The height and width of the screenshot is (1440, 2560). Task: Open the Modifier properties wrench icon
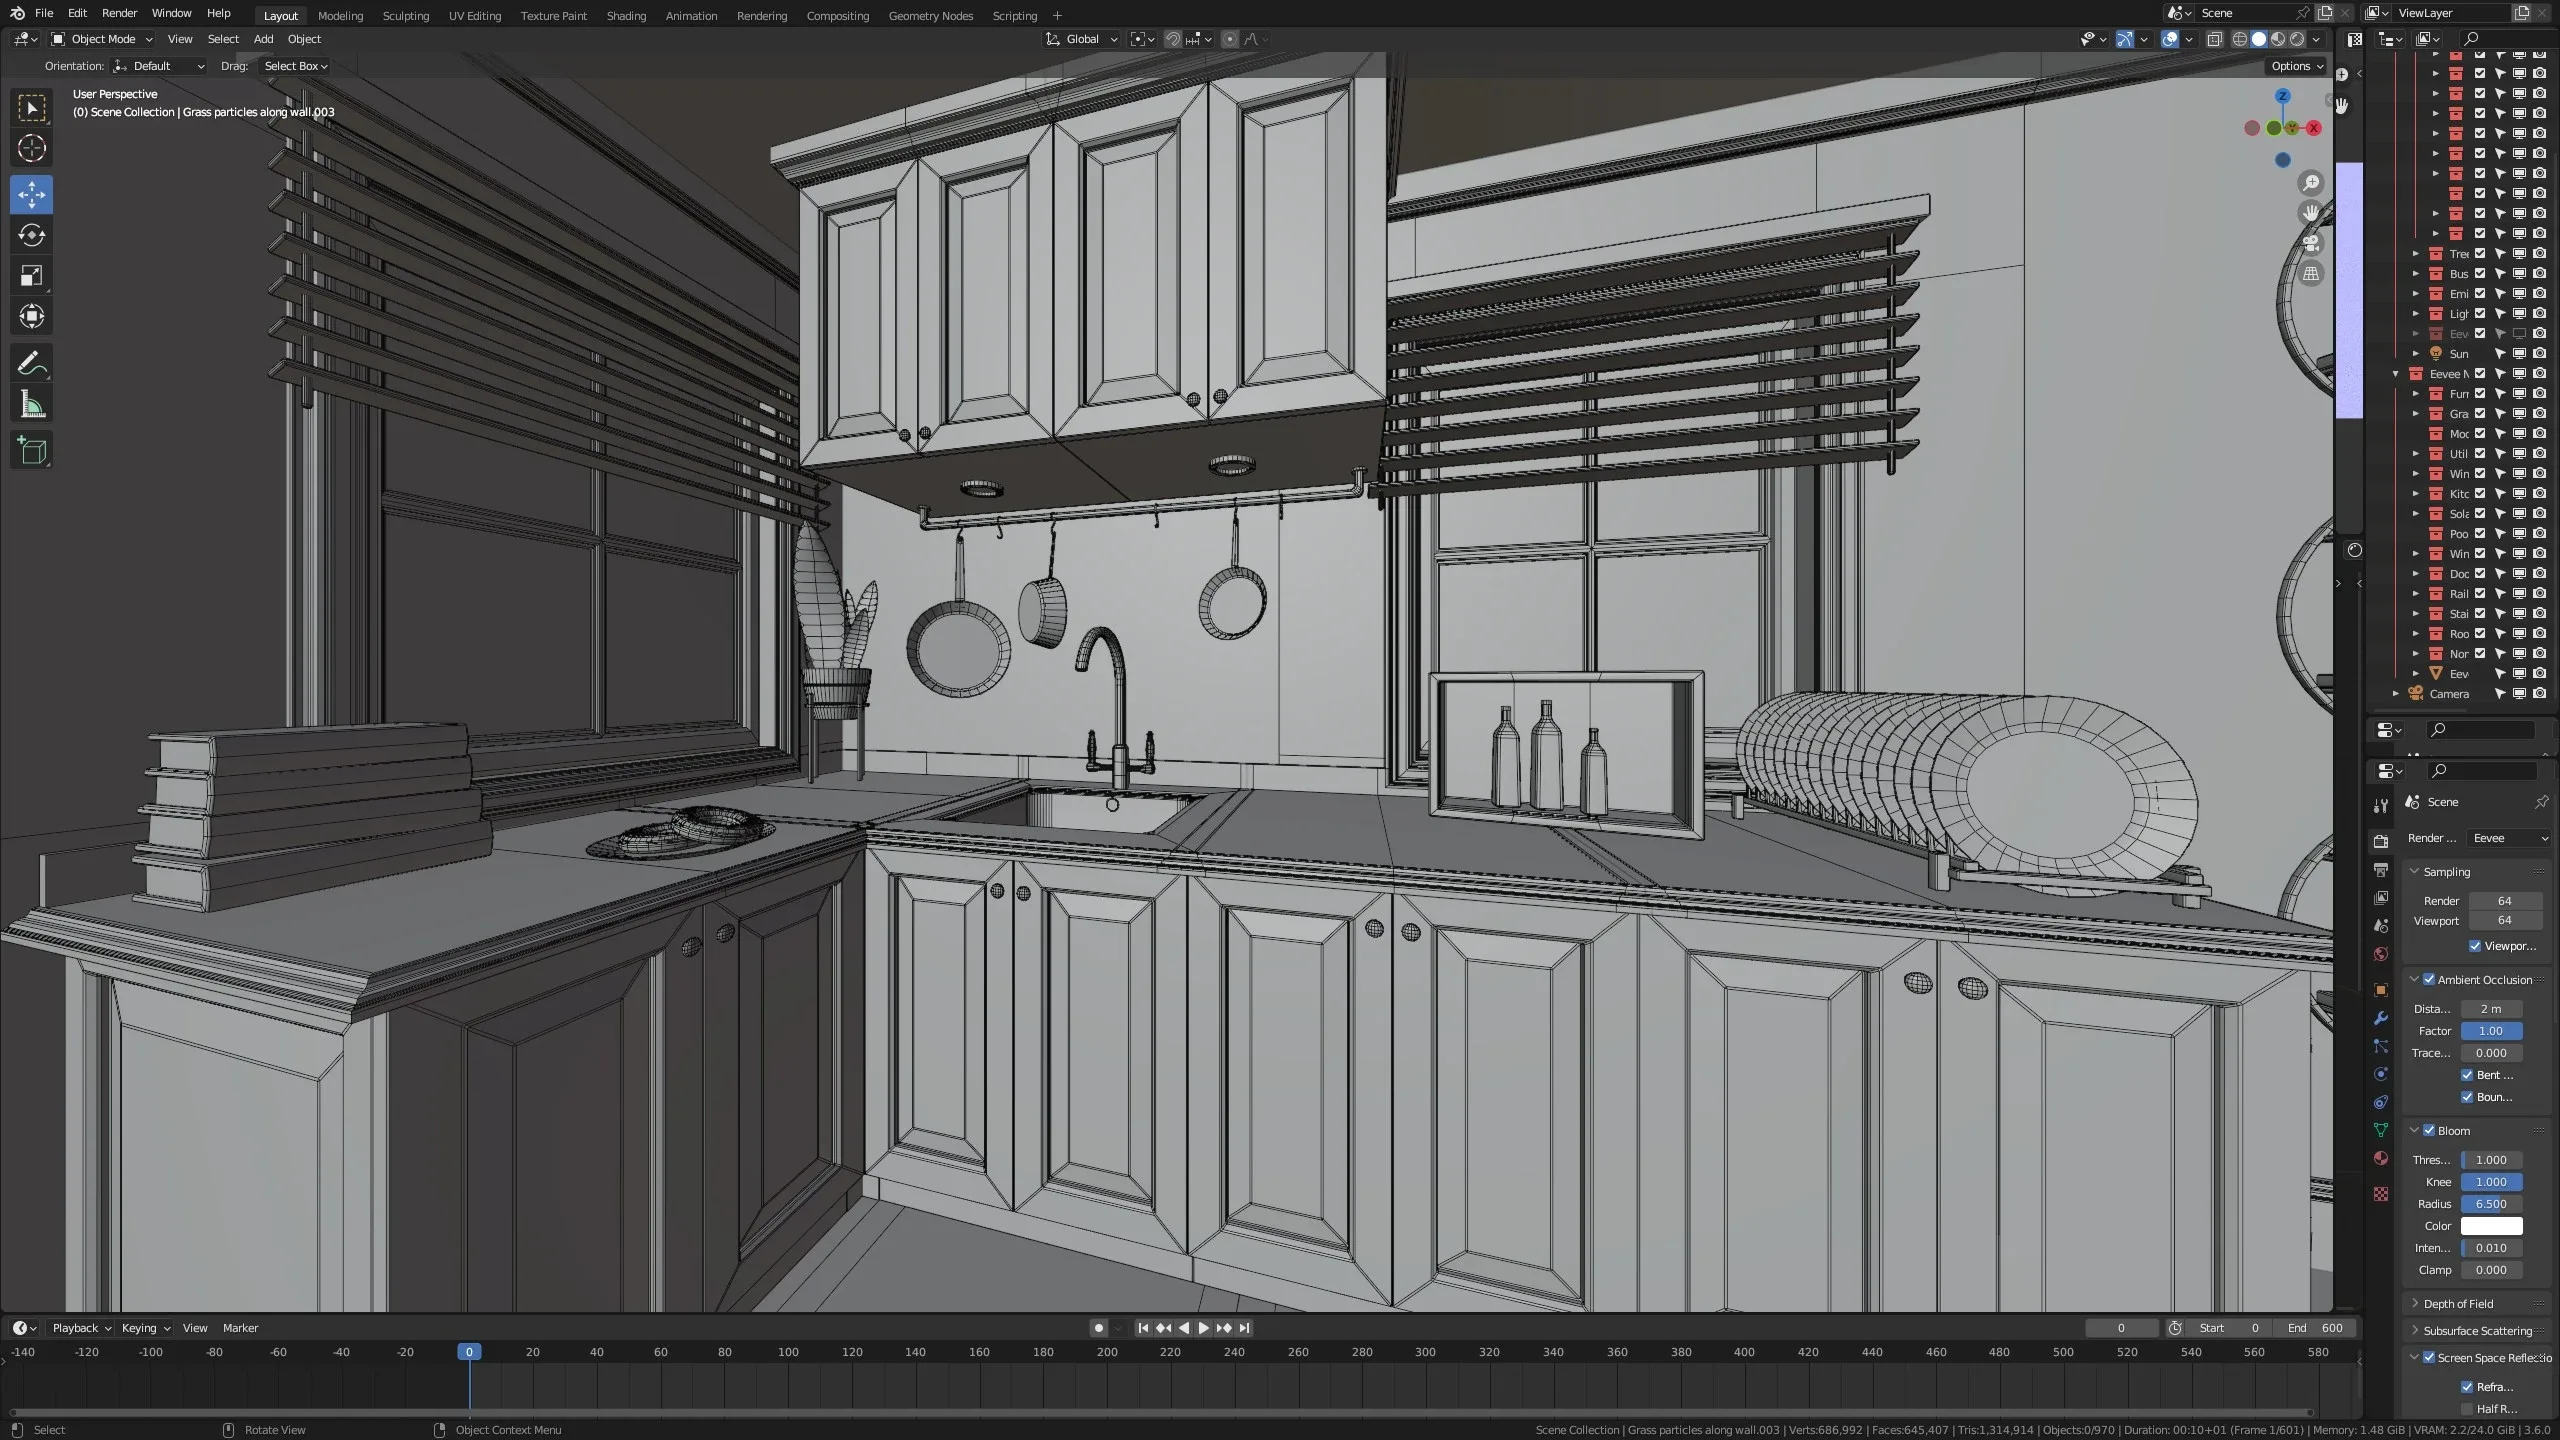(x=2380, y=1018)
